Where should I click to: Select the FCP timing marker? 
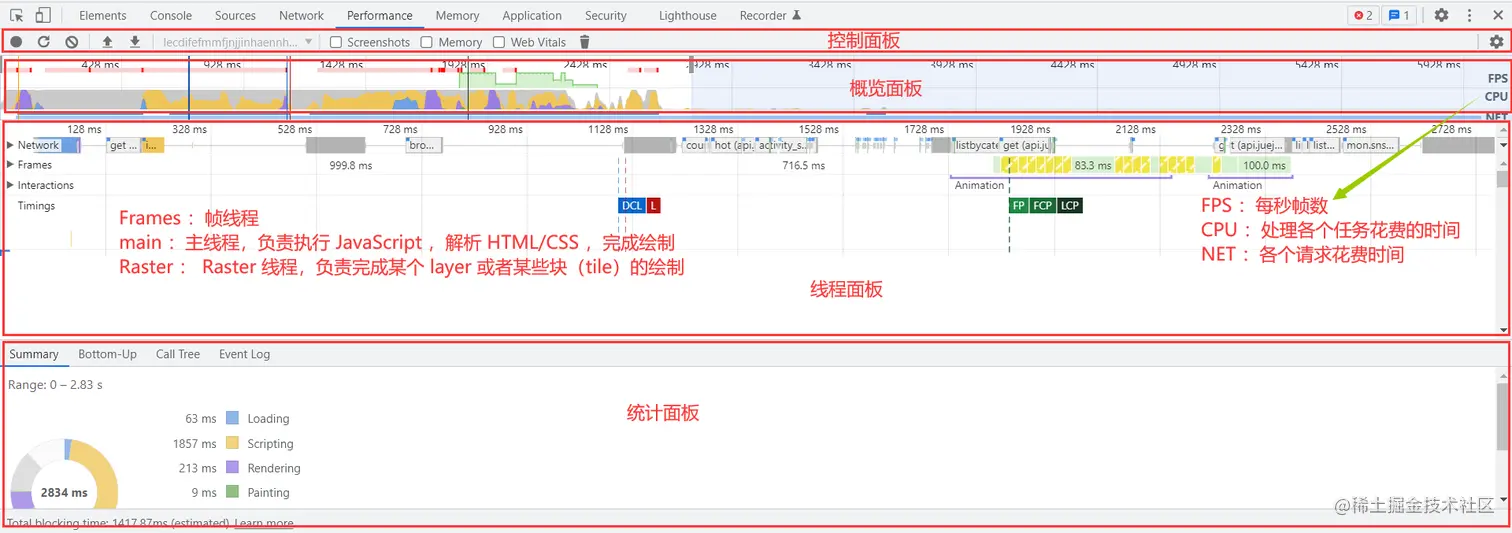(1043, 205)
